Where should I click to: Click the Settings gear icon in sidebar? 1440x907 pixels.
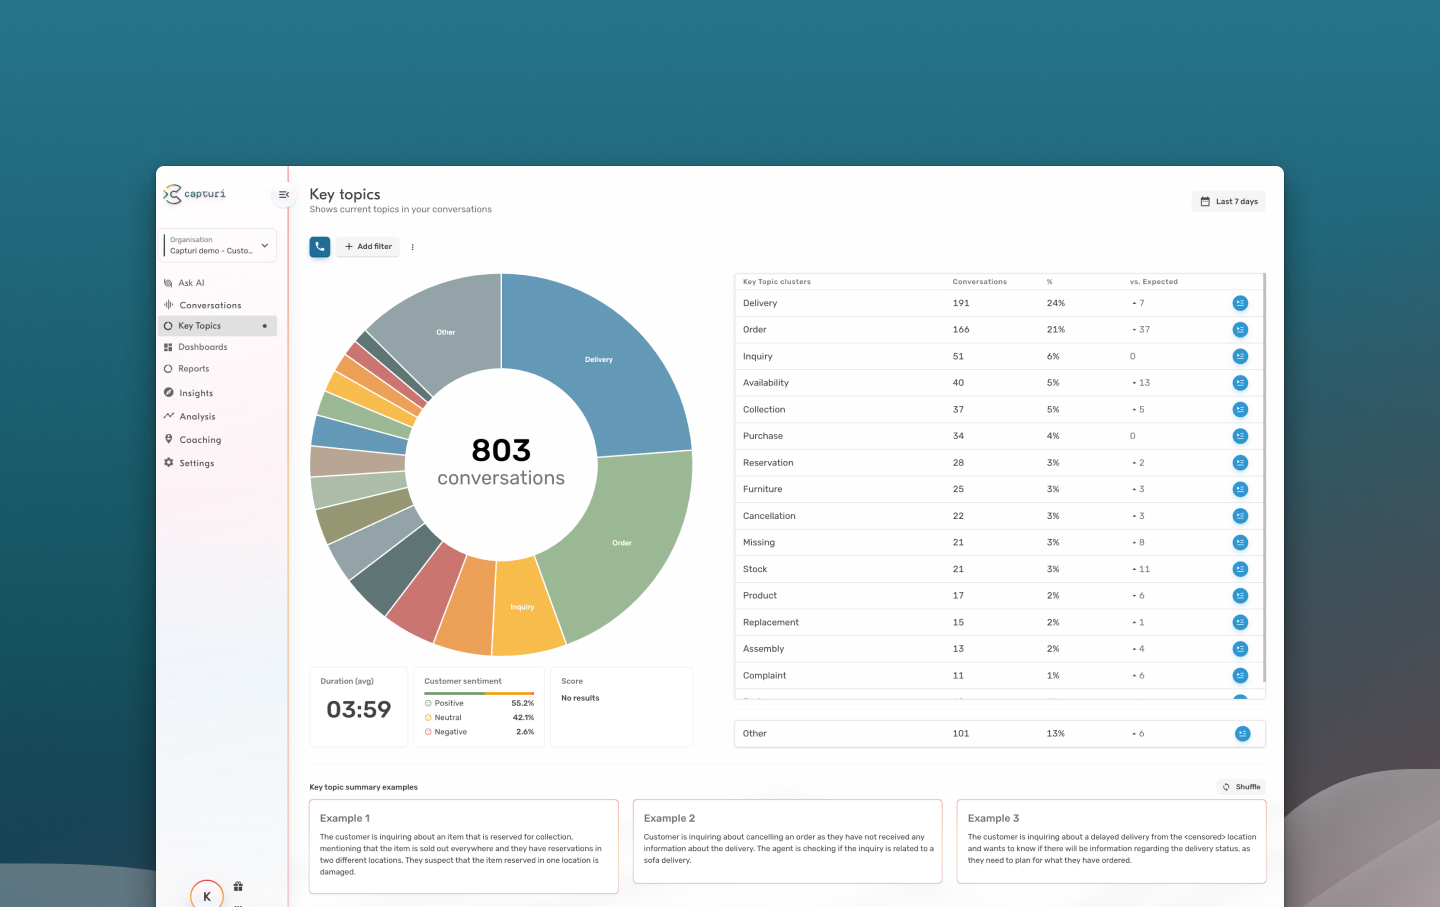(x=169, y=463)
